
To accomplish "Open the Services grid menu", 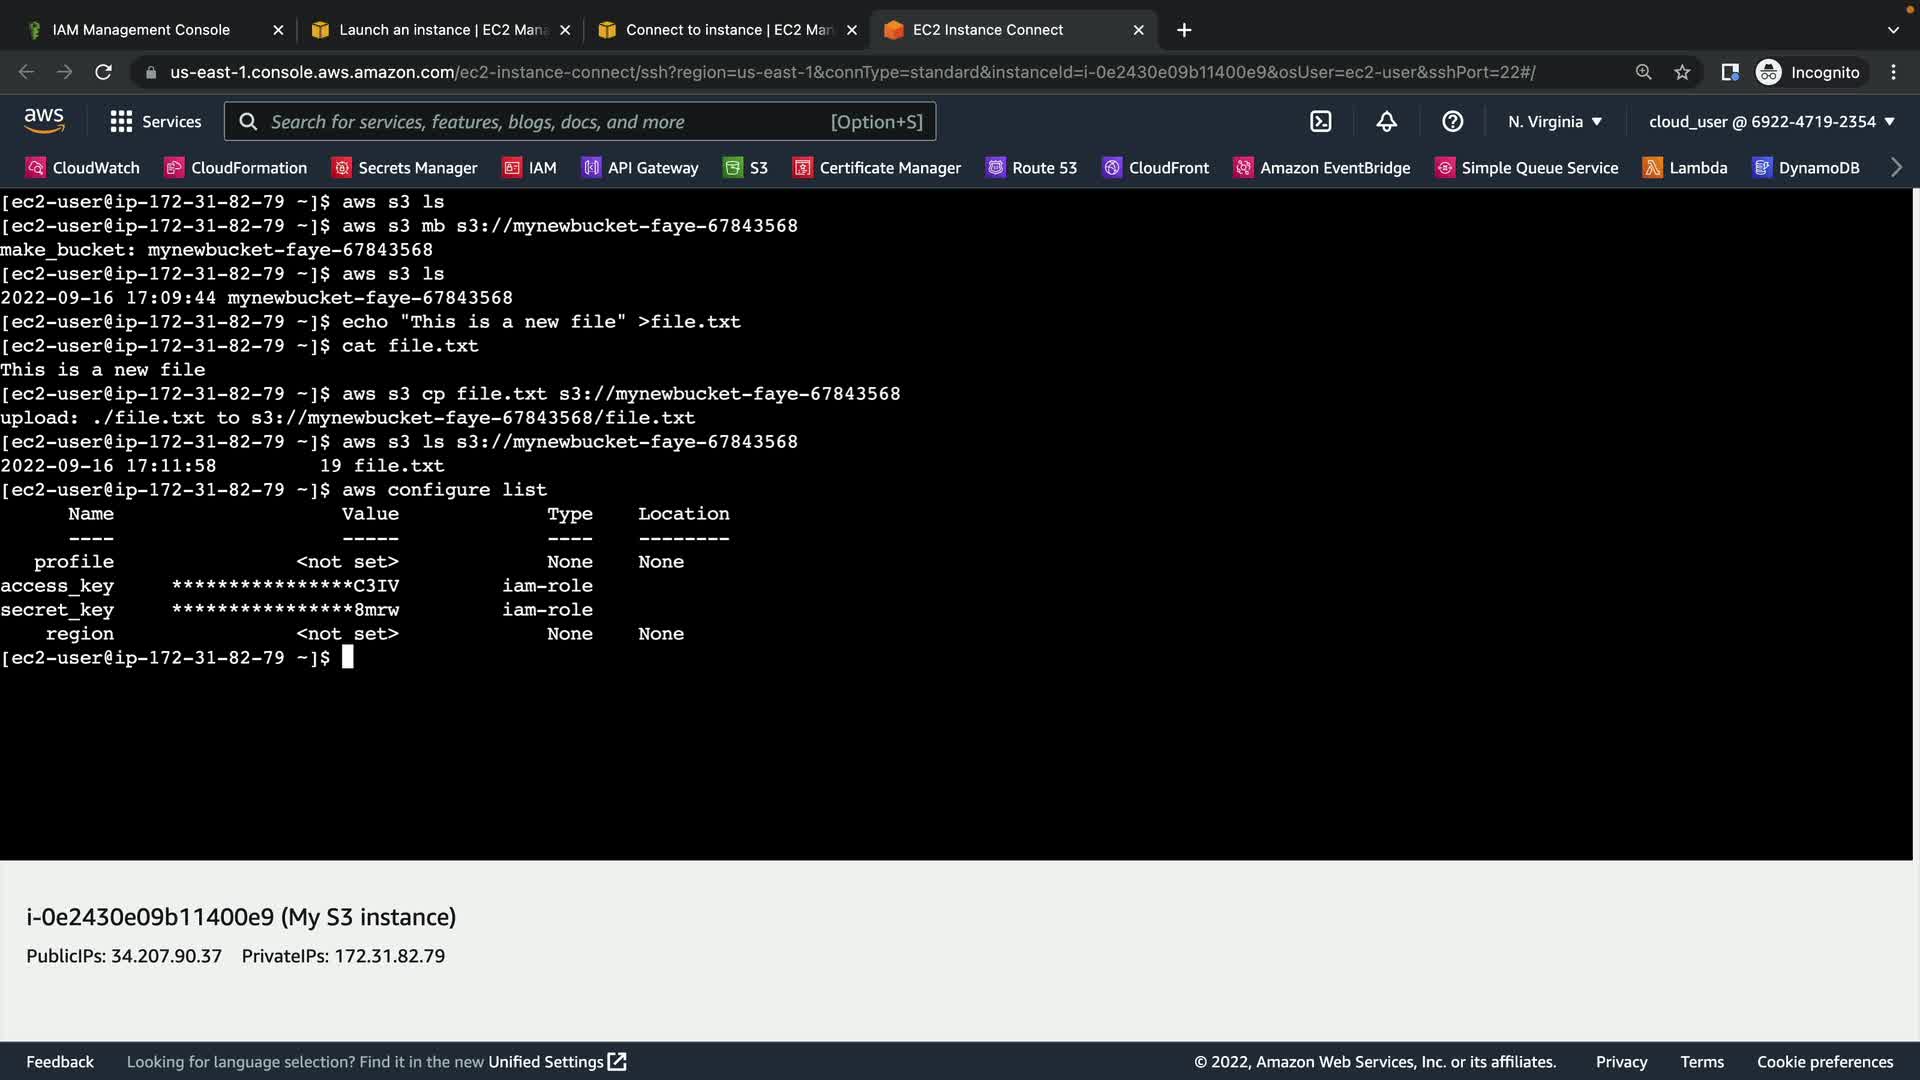I will [x=155, y=122].
